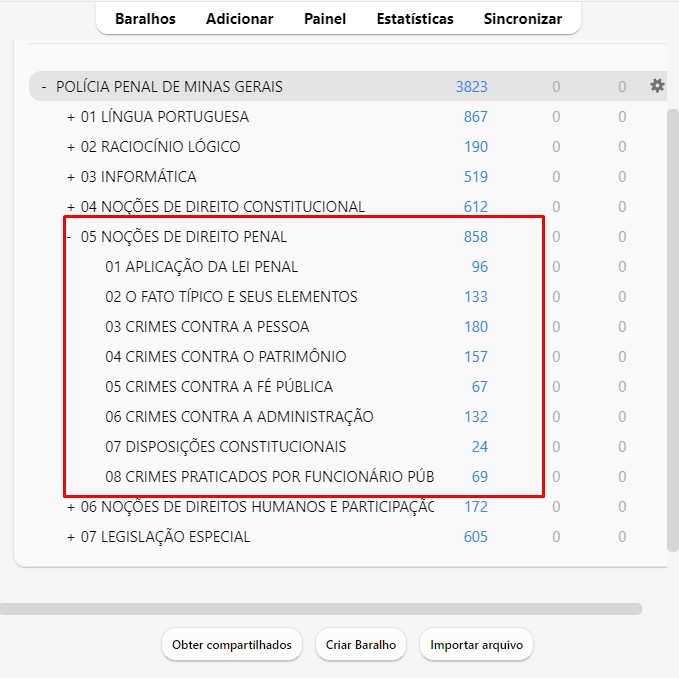Image resolution: width=679 pixels, height=678 pixels.
Task: Expand 06 NOÇÕES DE DIREITOS HUMANOS deck
Action: [x=71, y=507]
